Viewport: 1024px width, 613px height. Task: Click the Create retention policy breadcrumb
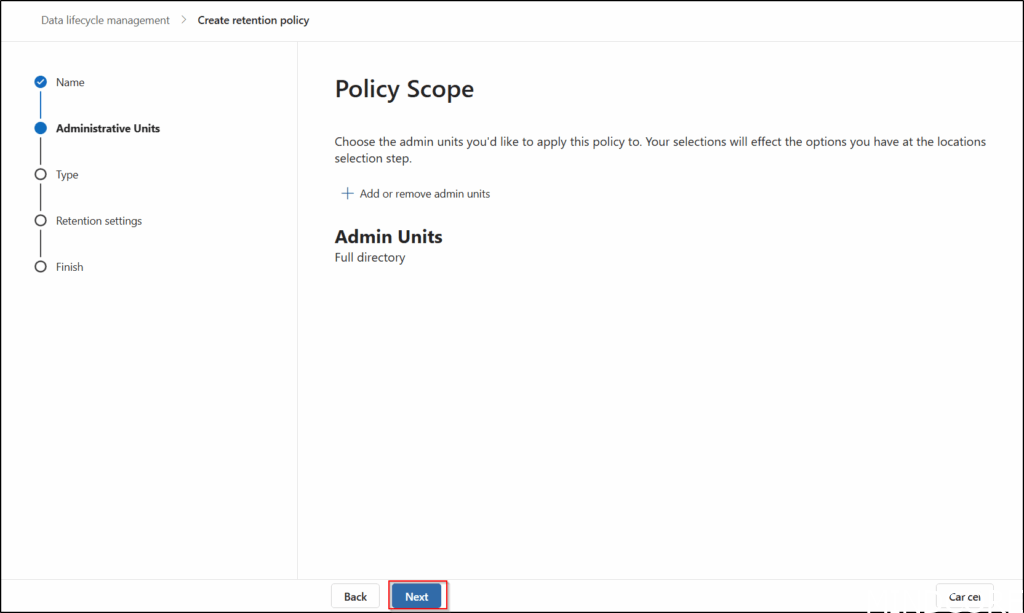click(253, 20)
